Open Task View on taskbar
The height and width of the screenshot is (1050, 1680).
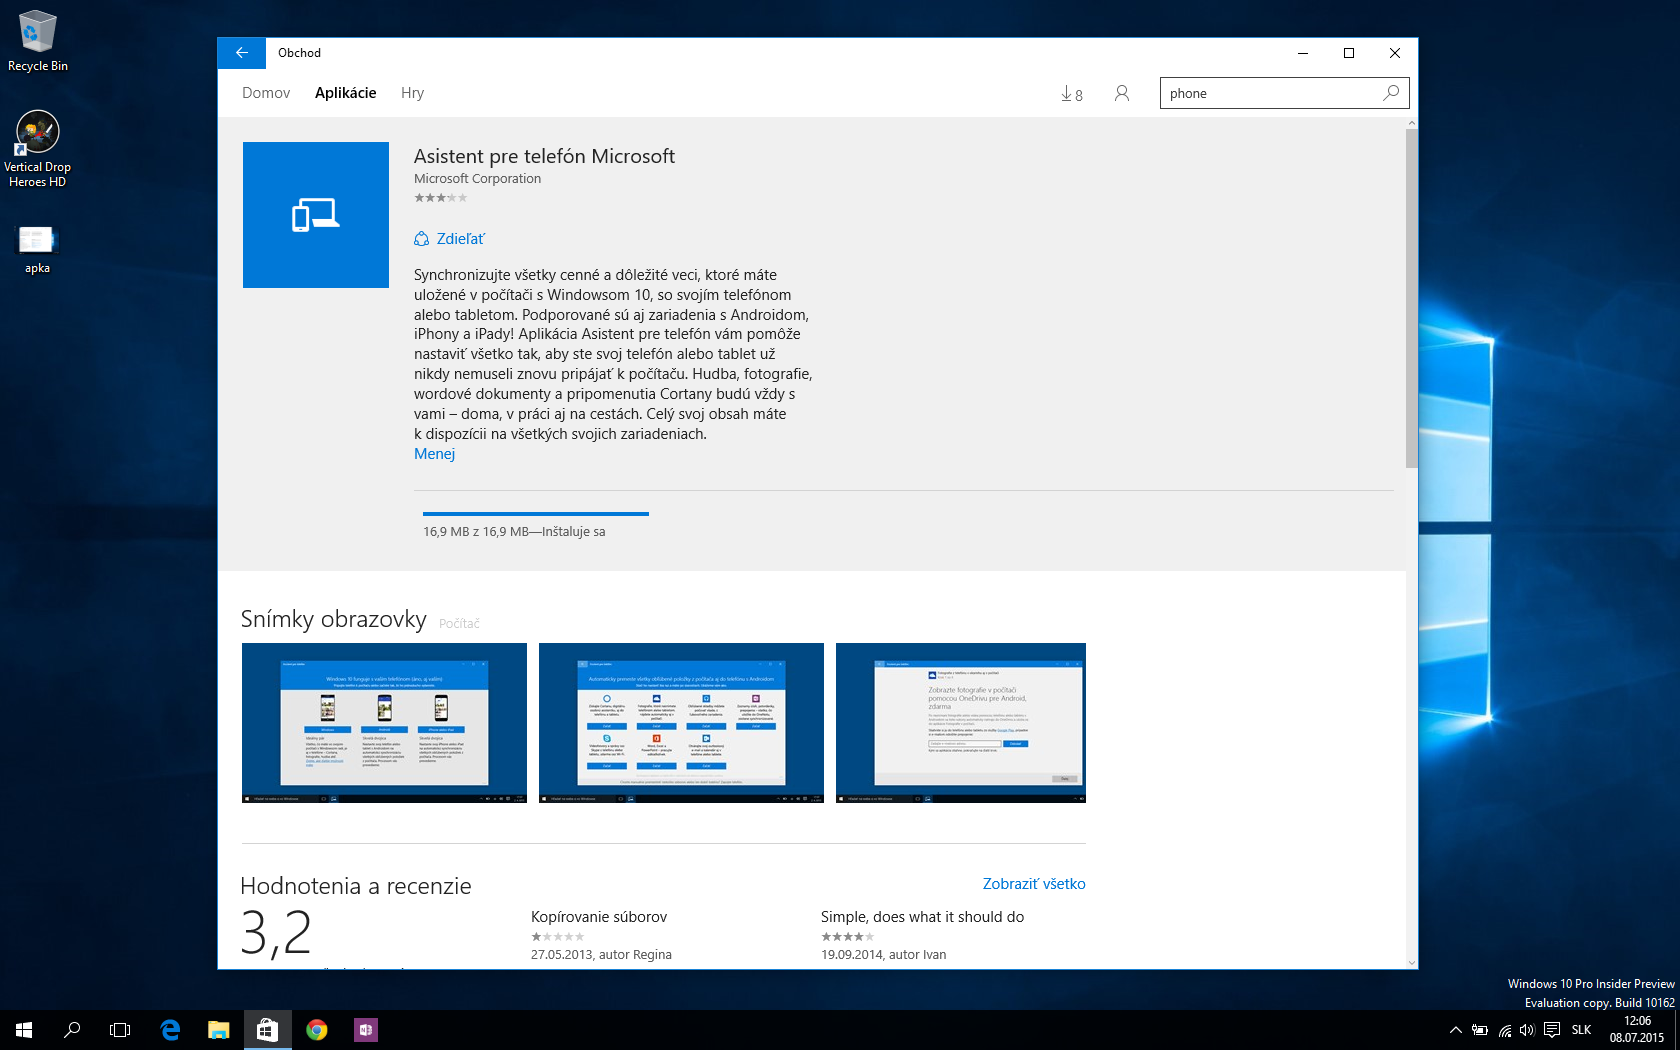pos(120,1030)
